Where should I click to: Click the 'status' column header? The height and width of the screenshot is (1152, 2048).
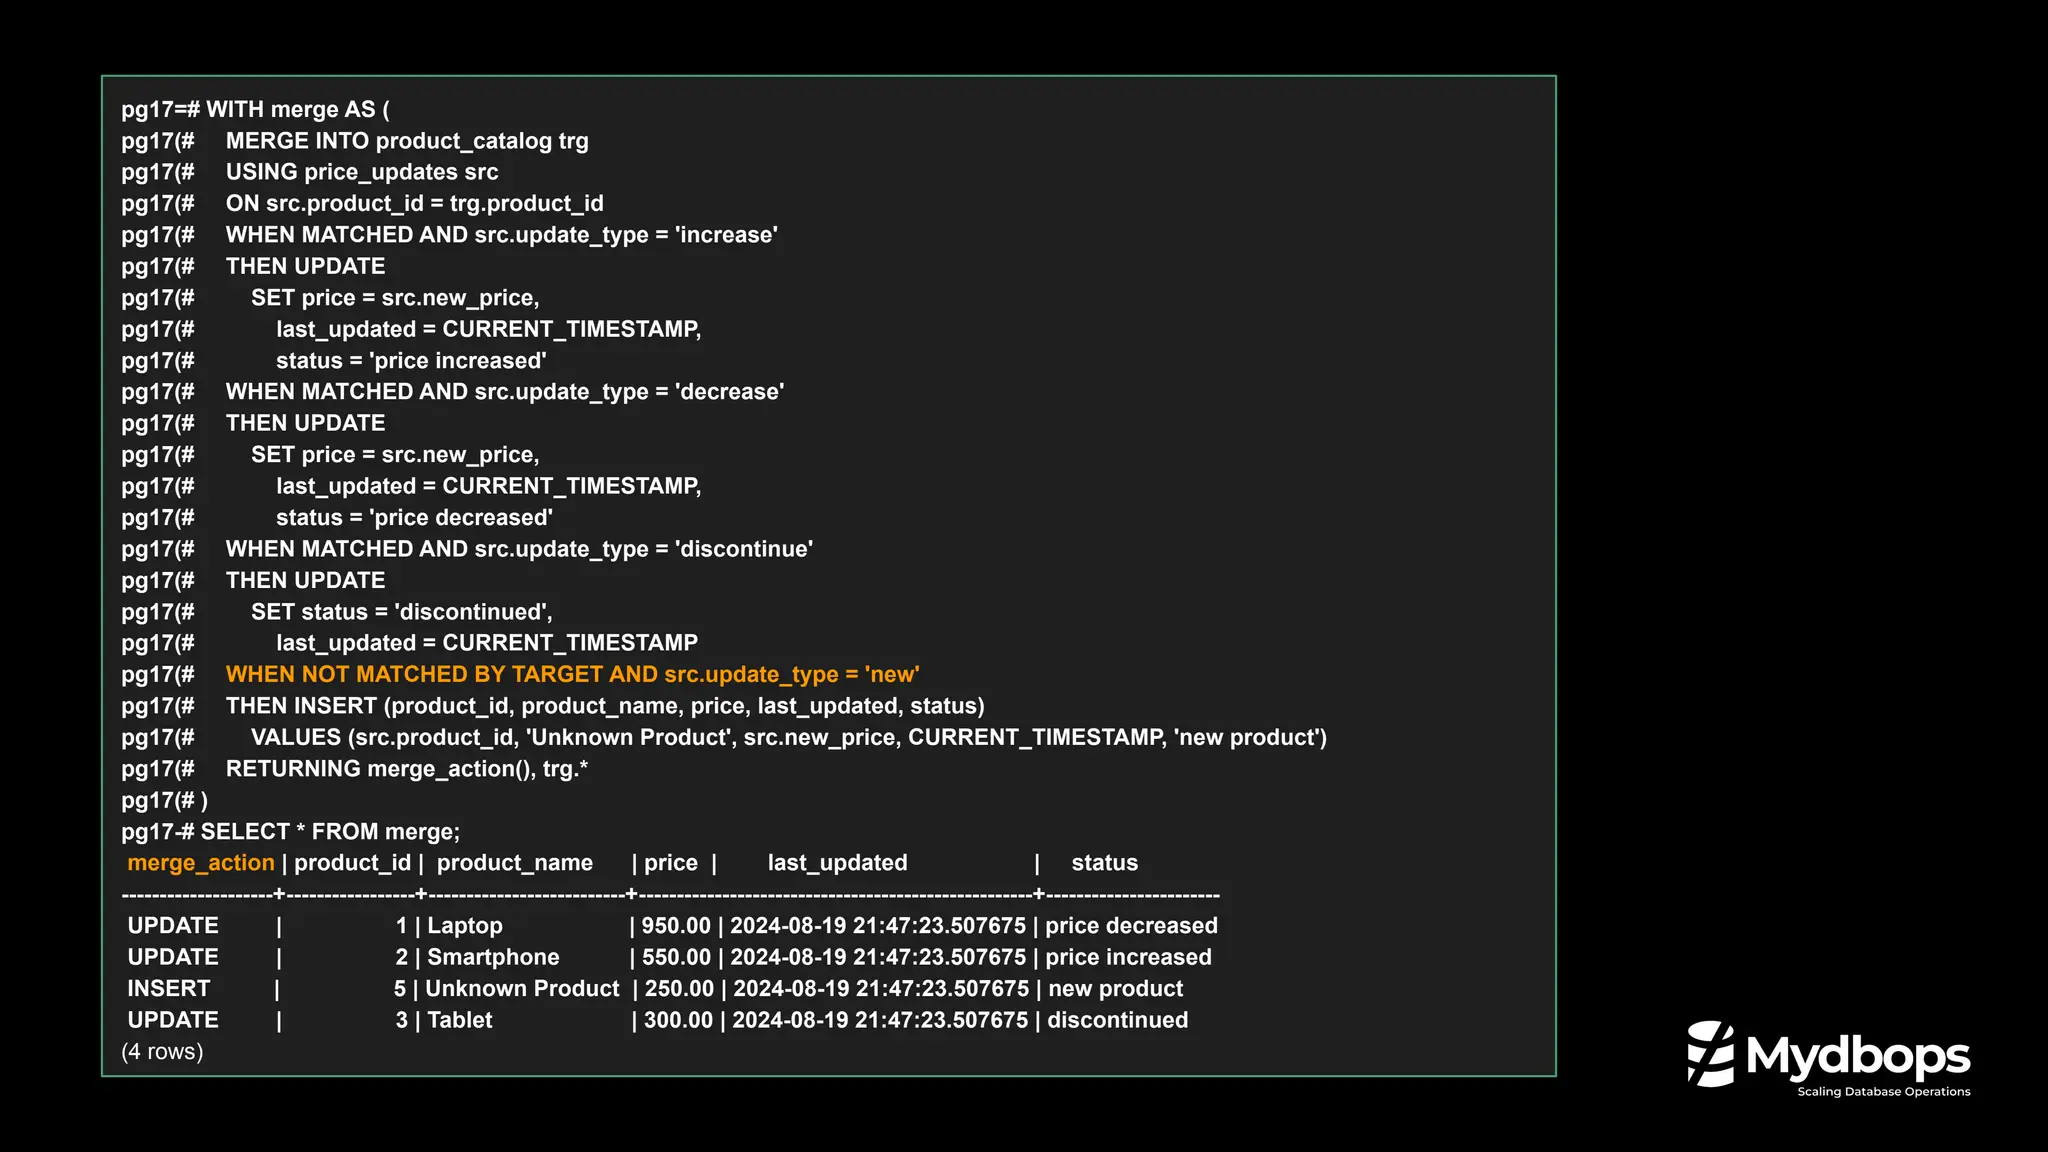pyautogui.click(x=1105, y=863)
